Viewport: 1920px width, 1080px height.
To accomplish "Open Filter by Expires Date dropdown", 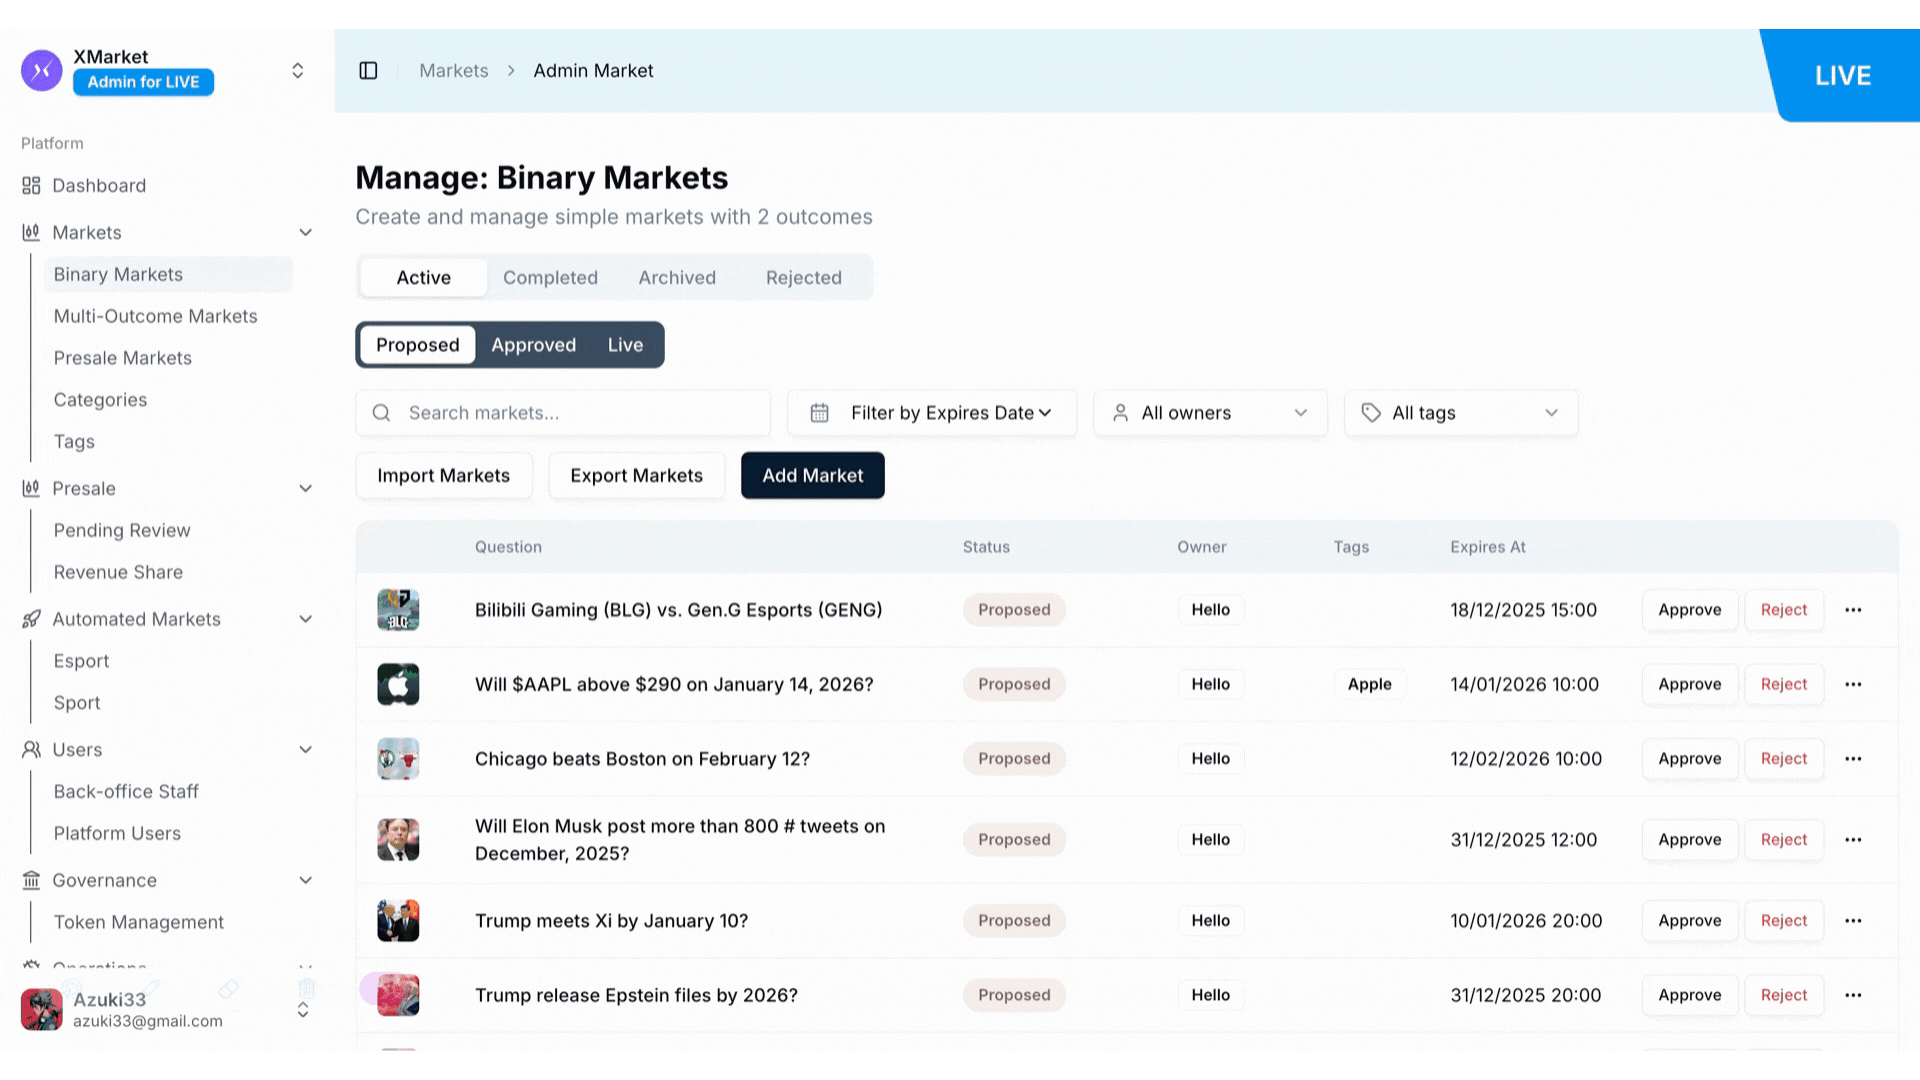I will tap(932, 413).
